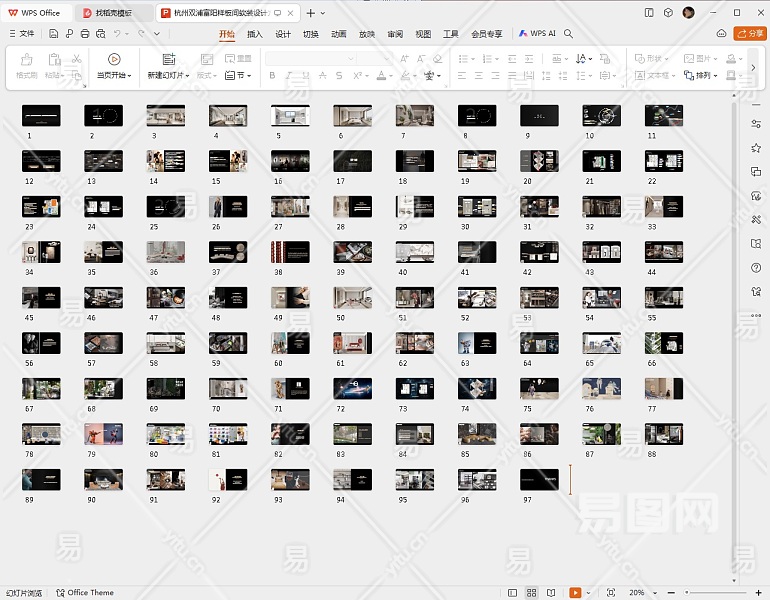Click the tools wrench sidebar icon
This screenshot has height=600, width=770.
[756, 219]
